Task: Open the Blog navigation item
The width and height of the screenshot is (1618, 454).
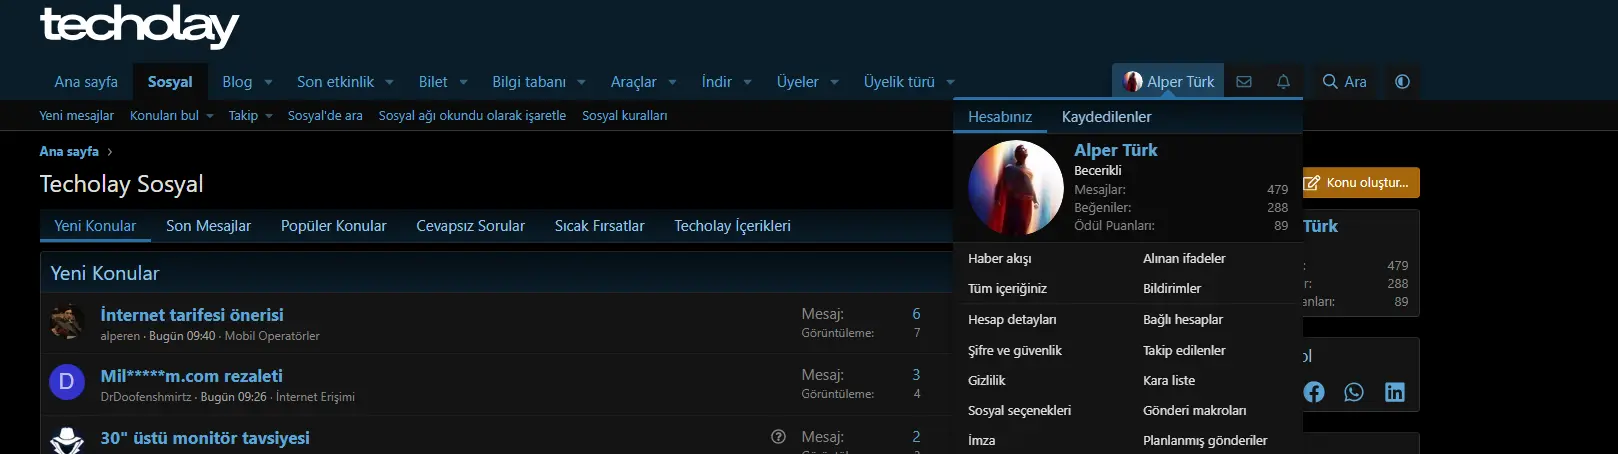Action: click(x=237, y=82)
